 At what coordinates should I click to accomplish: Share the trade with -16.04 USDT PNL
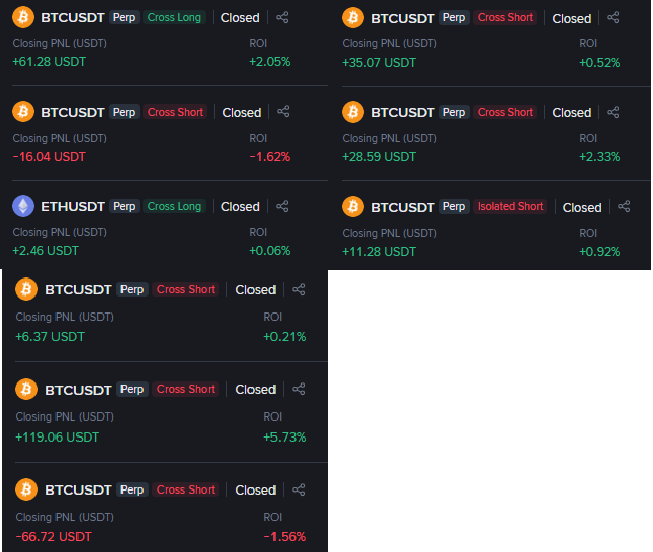click(283, 112)
